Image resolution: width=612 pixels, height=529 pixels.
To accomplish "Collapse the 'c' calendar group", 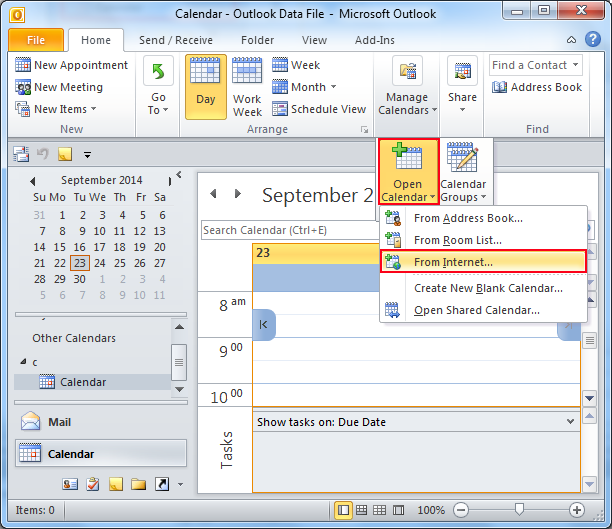I will [23, 362].
